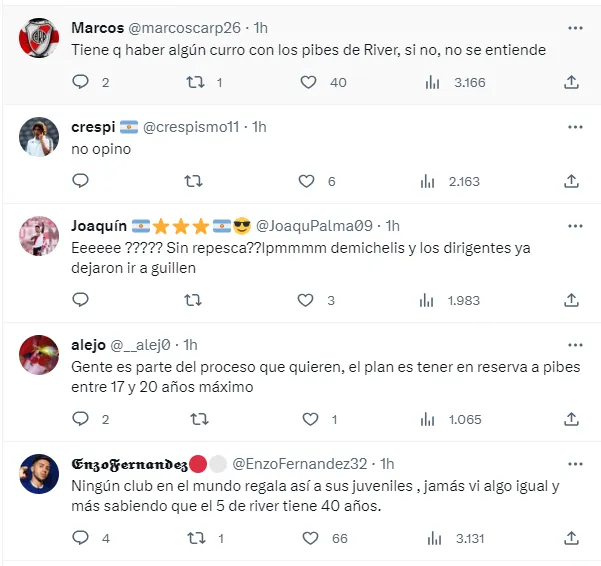The width and height of the screenshot is (601, 566).
Task: Retweet EnzoFernandez's tweet about juveniles
Action: point(196,538)
